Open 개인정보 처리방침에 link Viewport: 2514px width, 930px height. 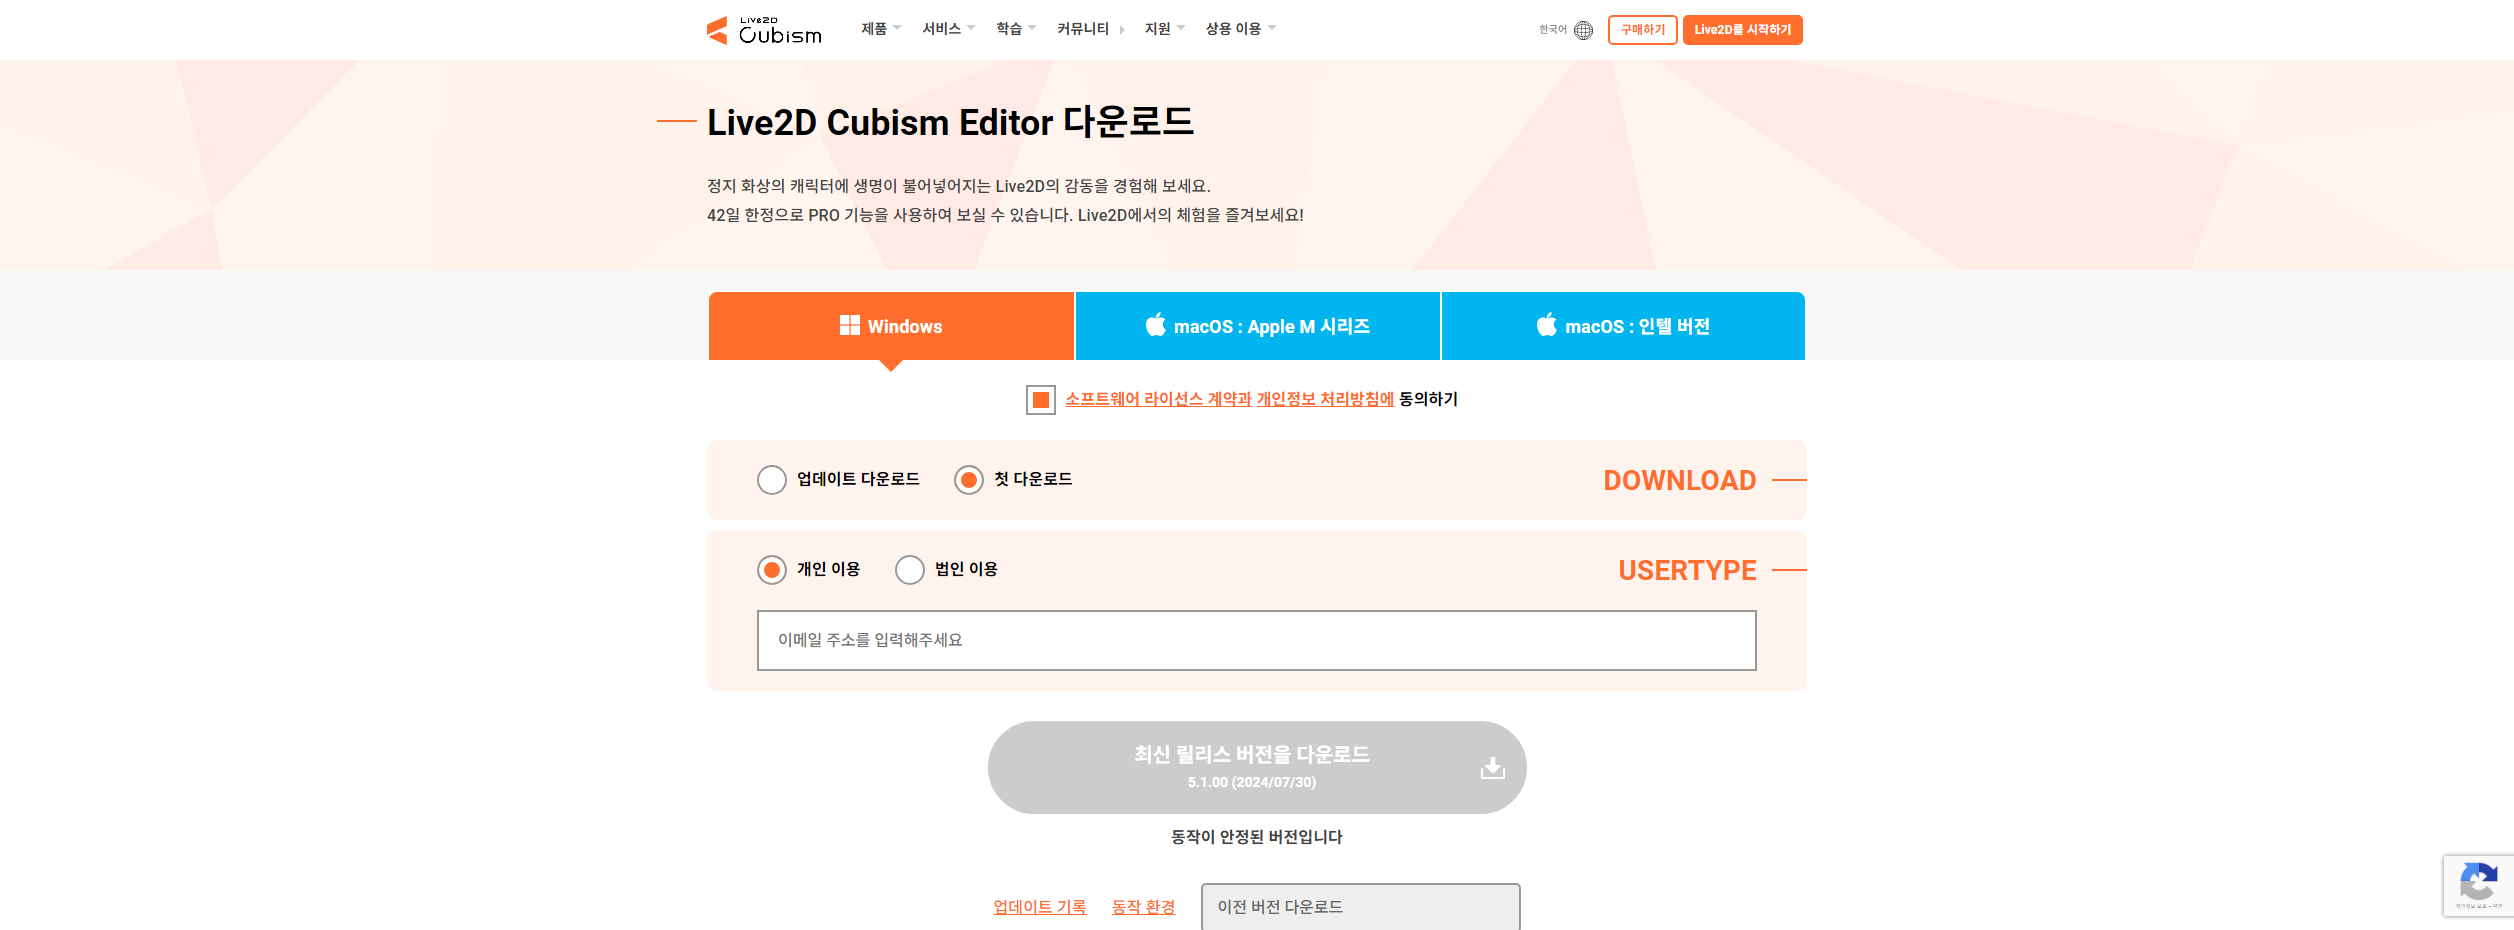click(x=1325, y=399)
